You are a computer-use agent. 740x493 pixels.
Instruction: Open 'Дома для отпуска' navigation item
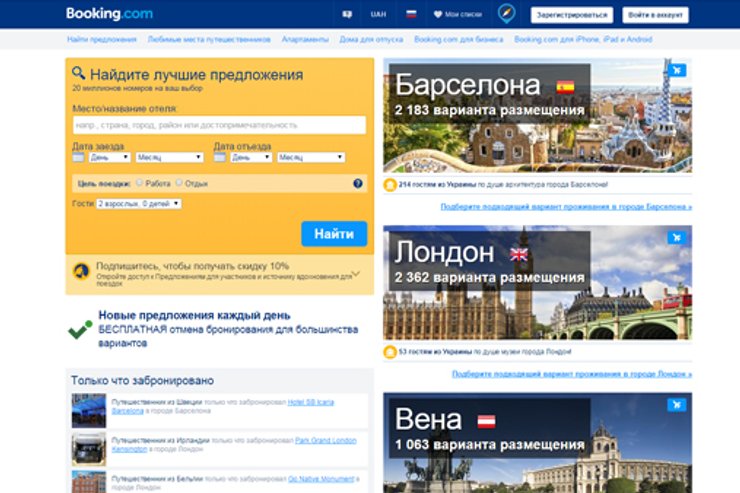(x=371, y=40)
